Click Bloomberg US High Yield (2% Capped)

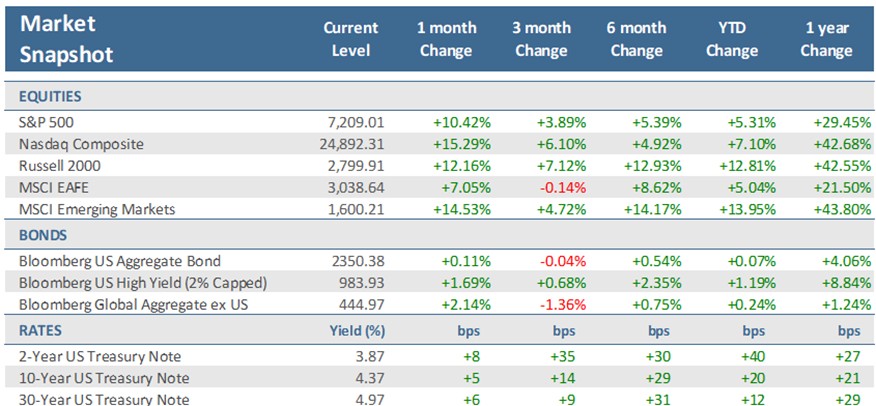click(x=142, y=283)
